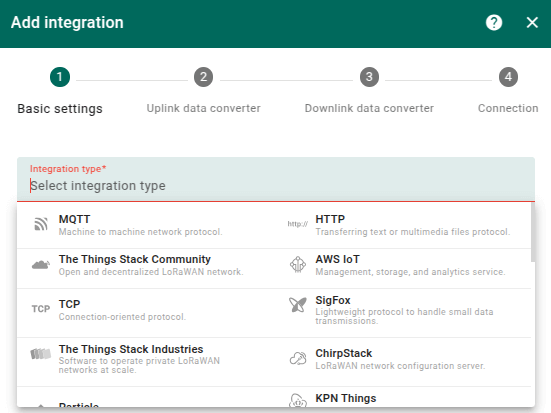Click 'Software to operate private LoRaWAN' text
The image size is (551, 413).
[139, 361]
